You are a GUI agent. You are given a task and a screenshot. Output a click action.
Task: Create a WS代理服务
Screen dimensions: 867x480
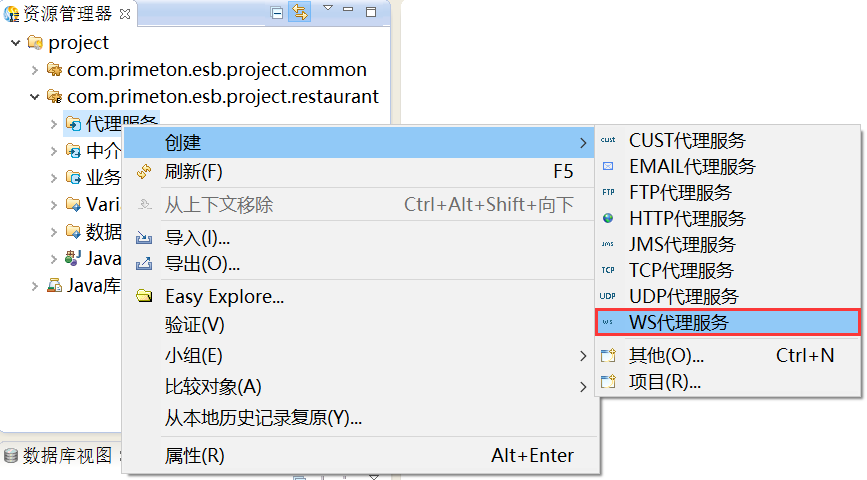(x=728, y=322)
